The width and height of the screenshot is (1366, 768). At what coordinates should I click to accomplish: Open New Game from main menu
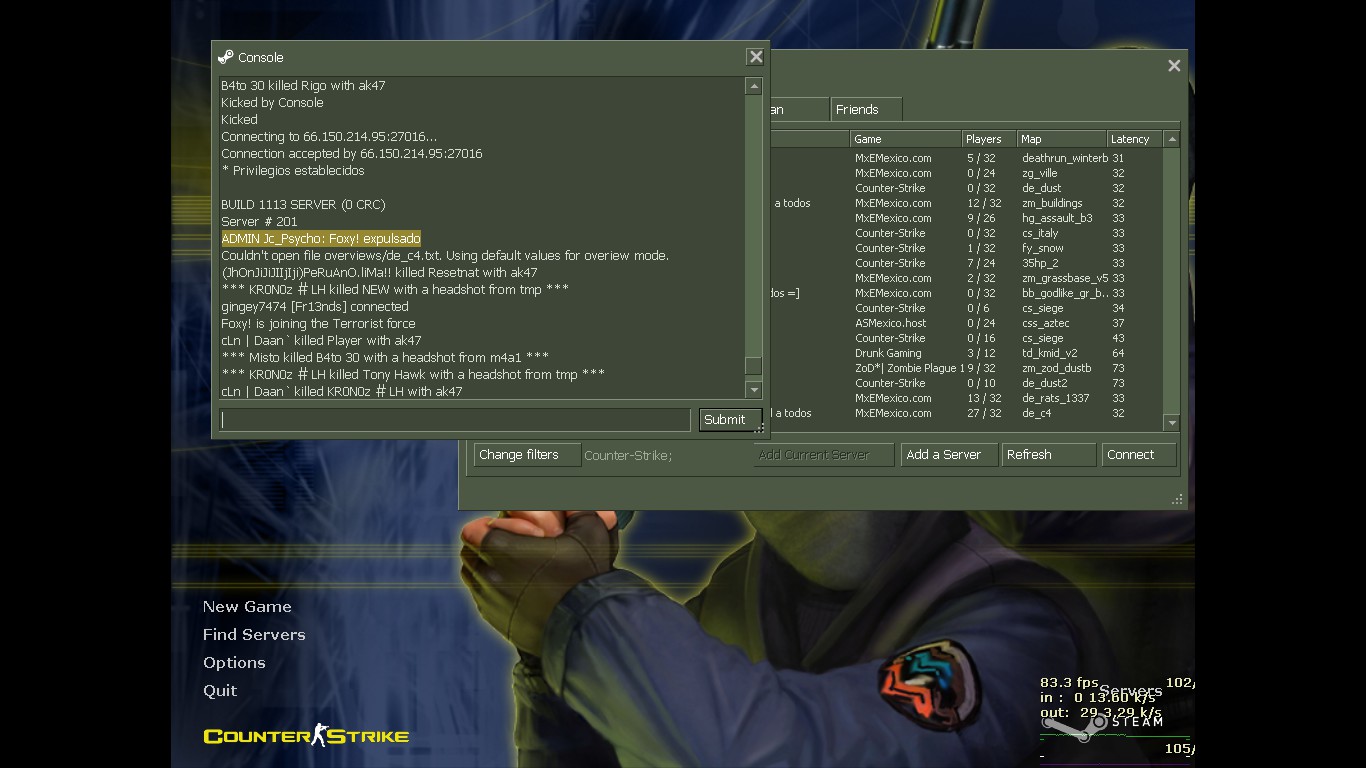pos(247,607)
